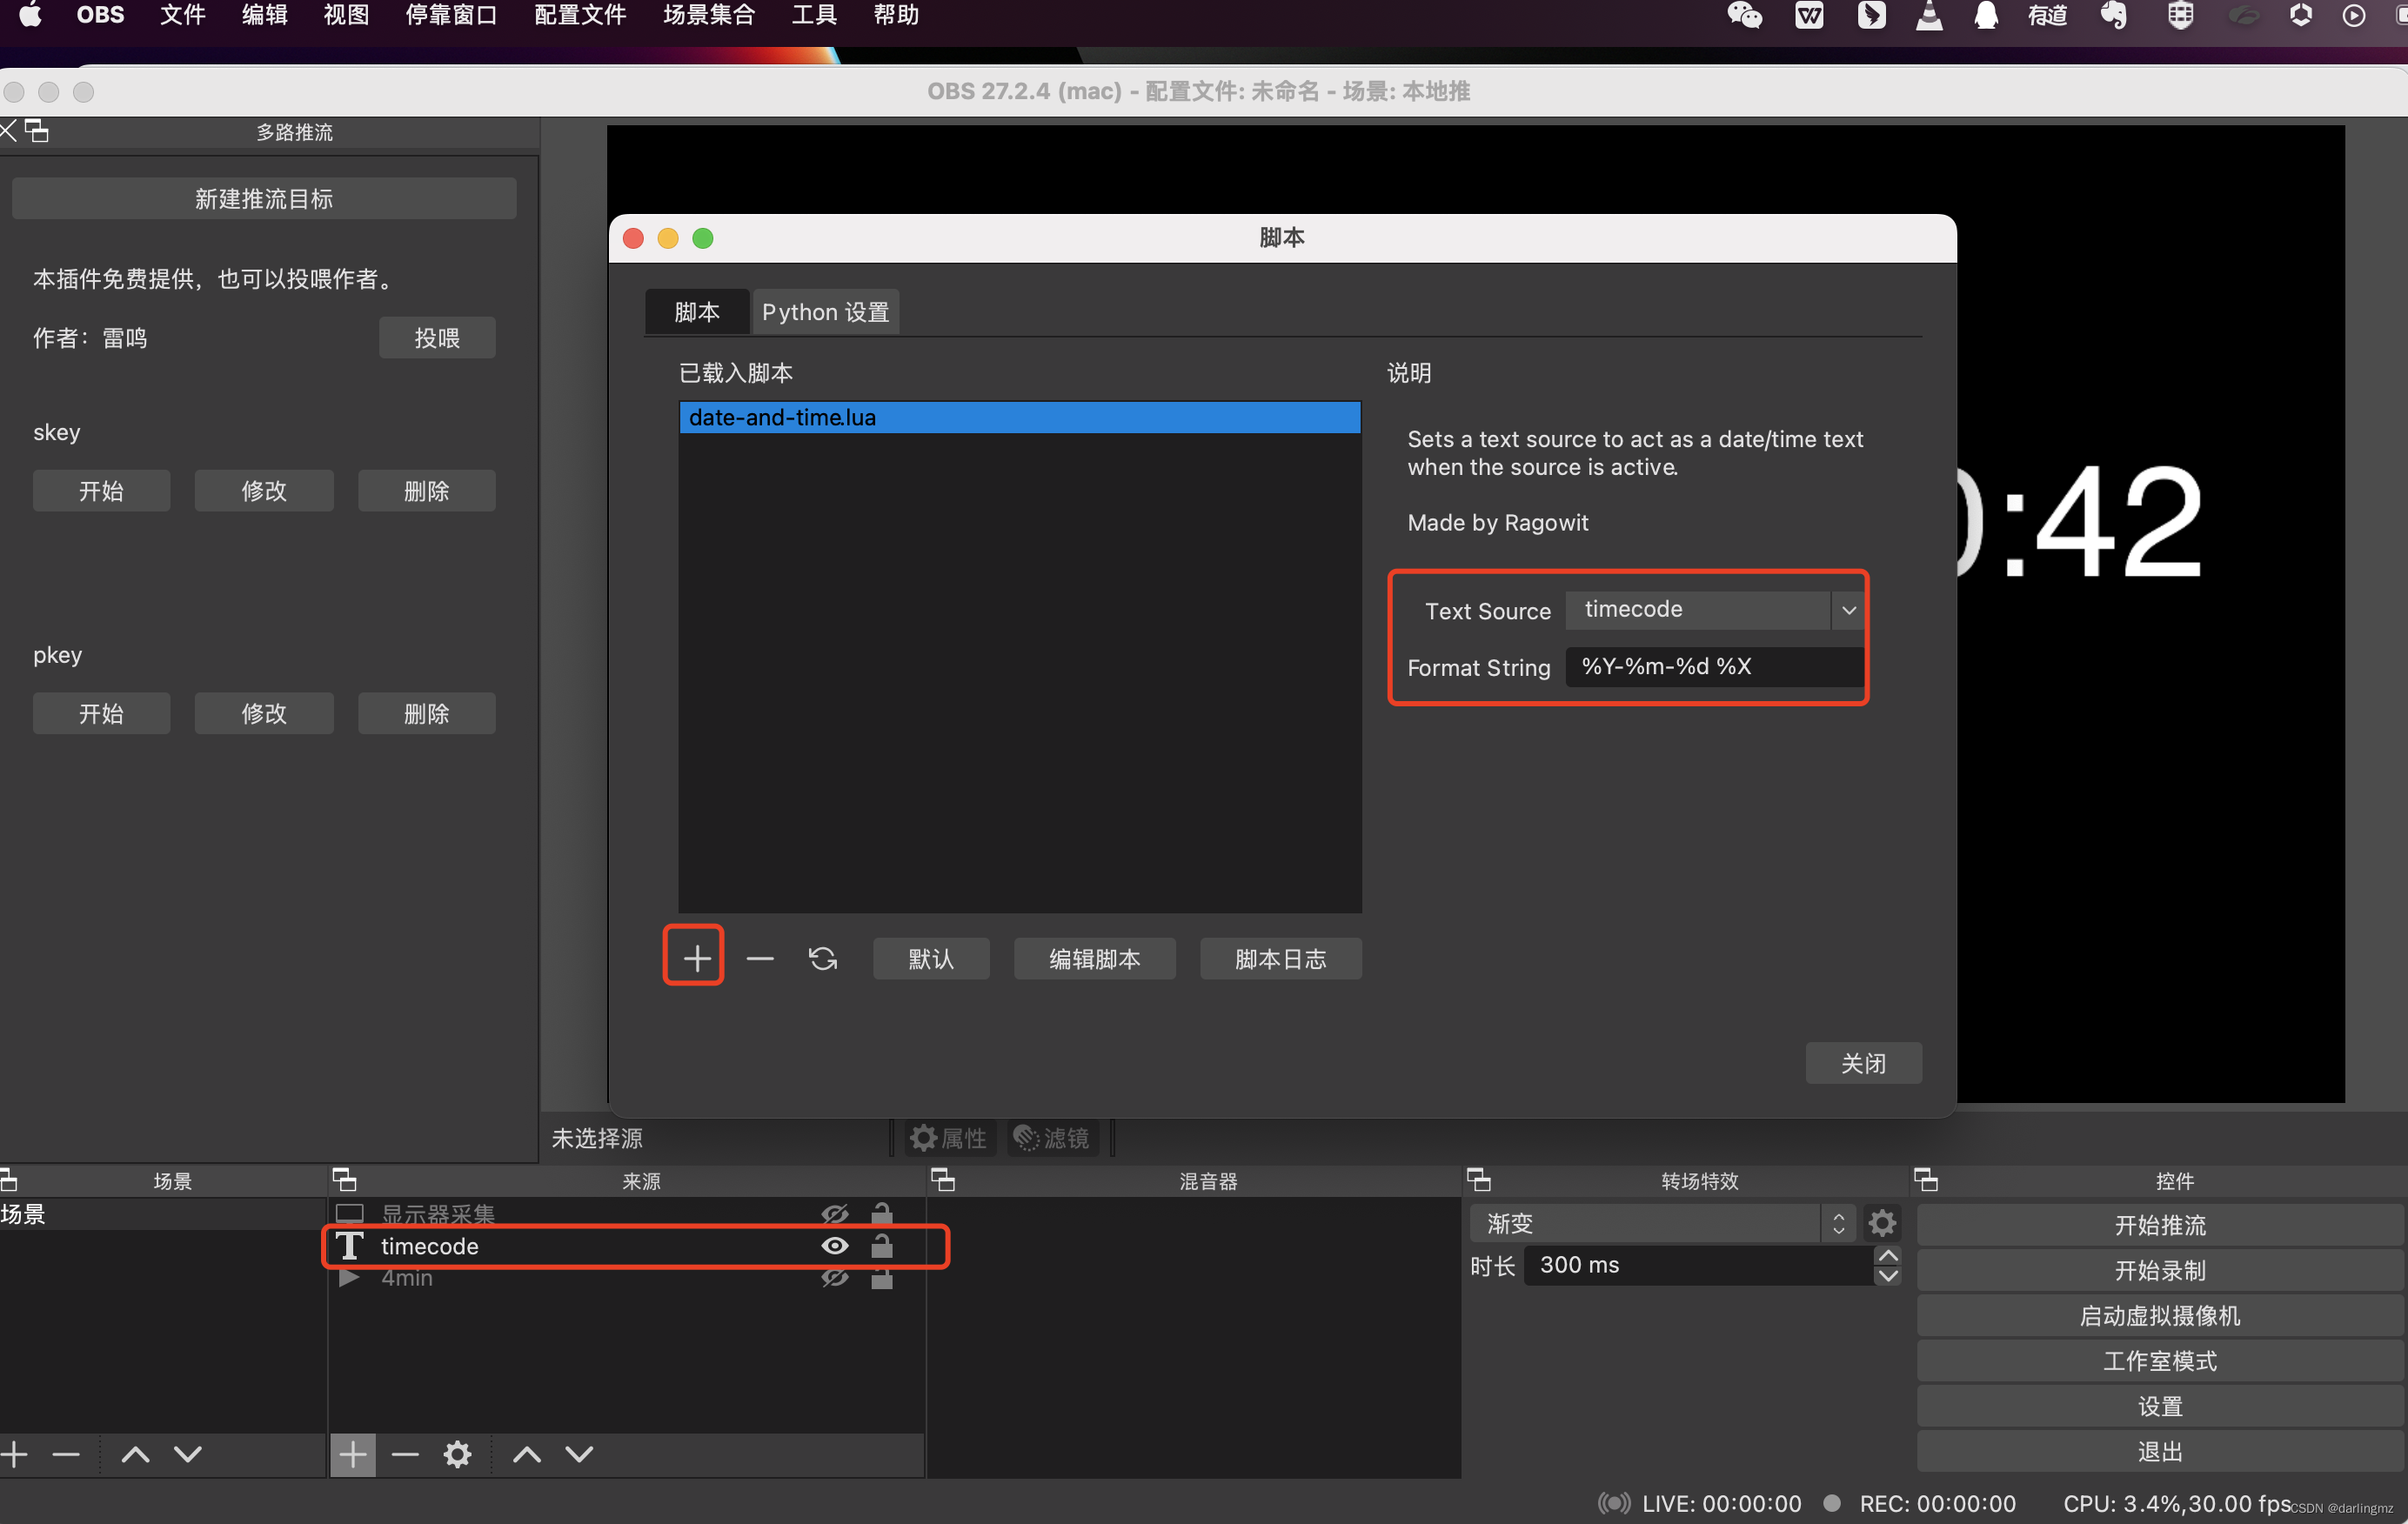Click 开始录制 to start recording
This screenshot has width=2408, height=1524.
pyautogui.click(x=2160, y=1270)
